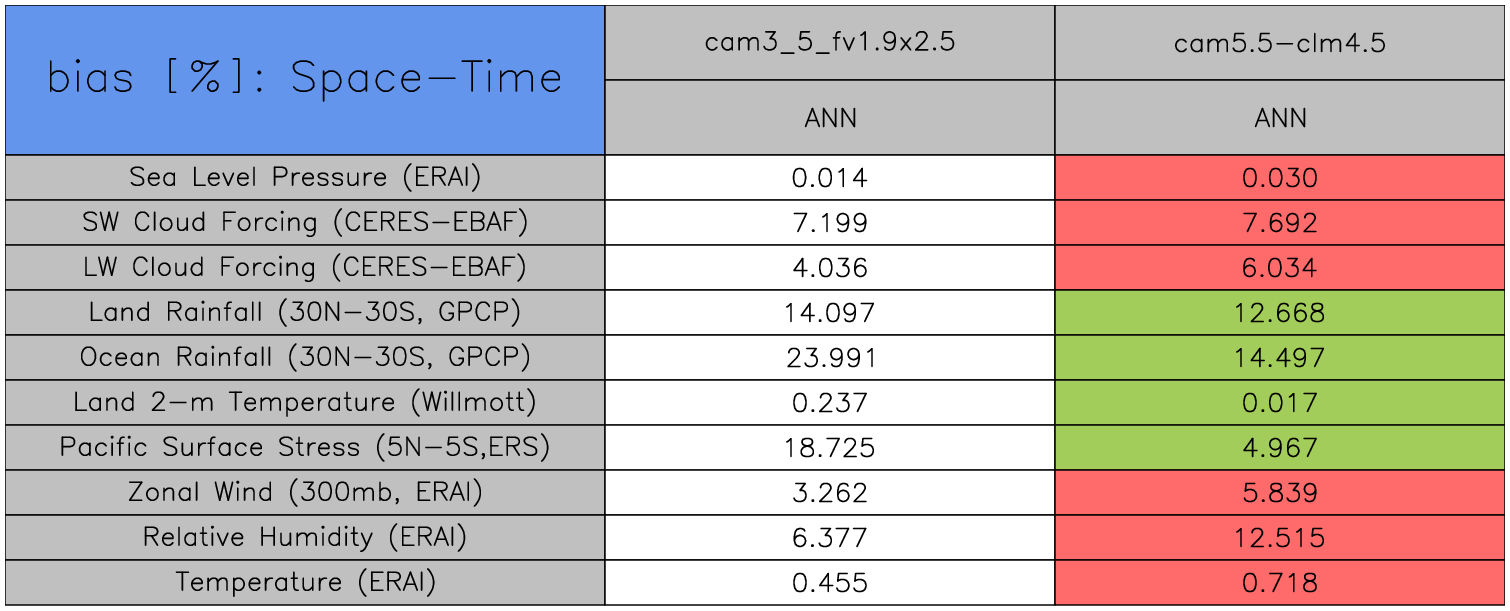Select the LW Cloud Forcing (CERES-EBAF) row label
Screen dimensions: 1510x611
305,267
